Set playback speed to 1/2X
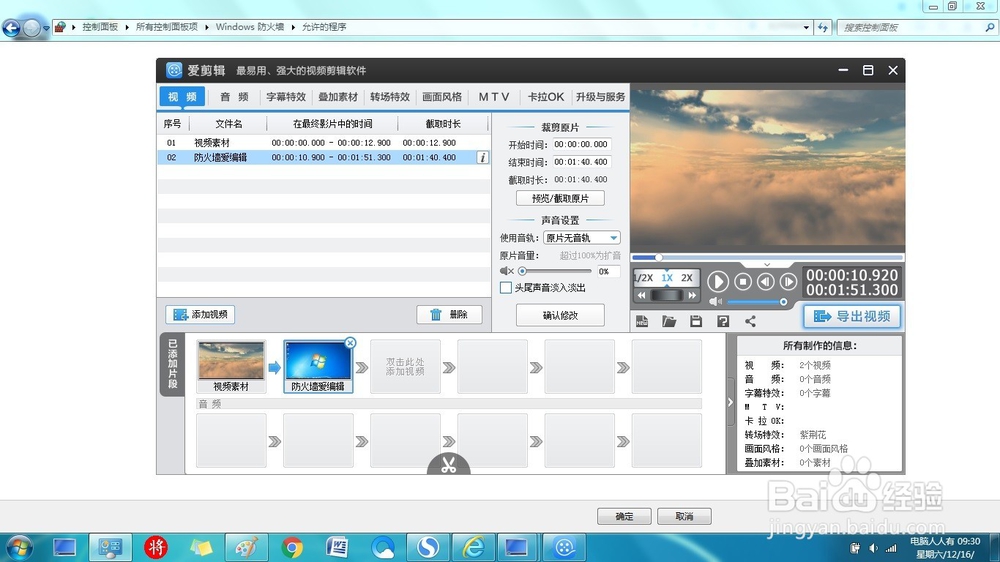The height and width of the screenshot is (562, 1000). tap(643, 277)
